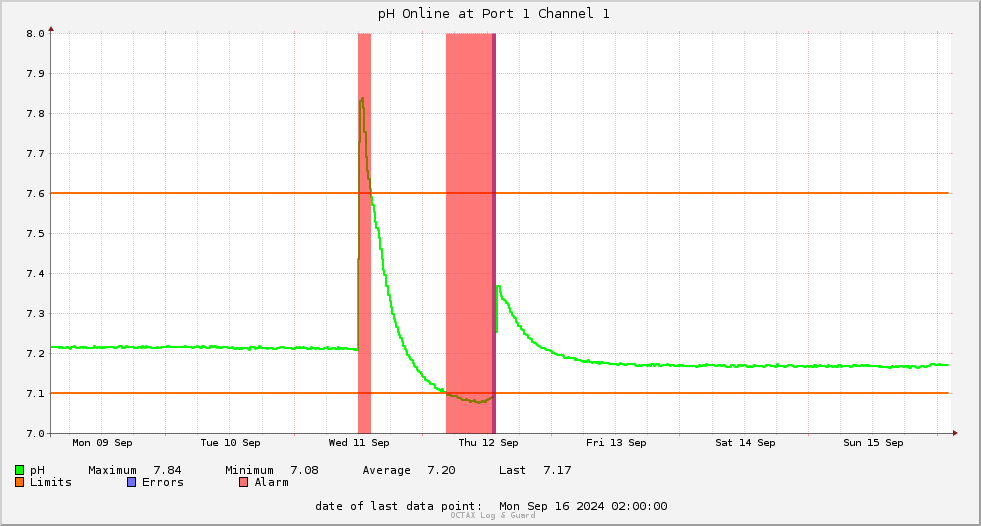Click the Last 7.17 statistic
The width and height of the screenshot is (981, 526).
tap(535, 470)
